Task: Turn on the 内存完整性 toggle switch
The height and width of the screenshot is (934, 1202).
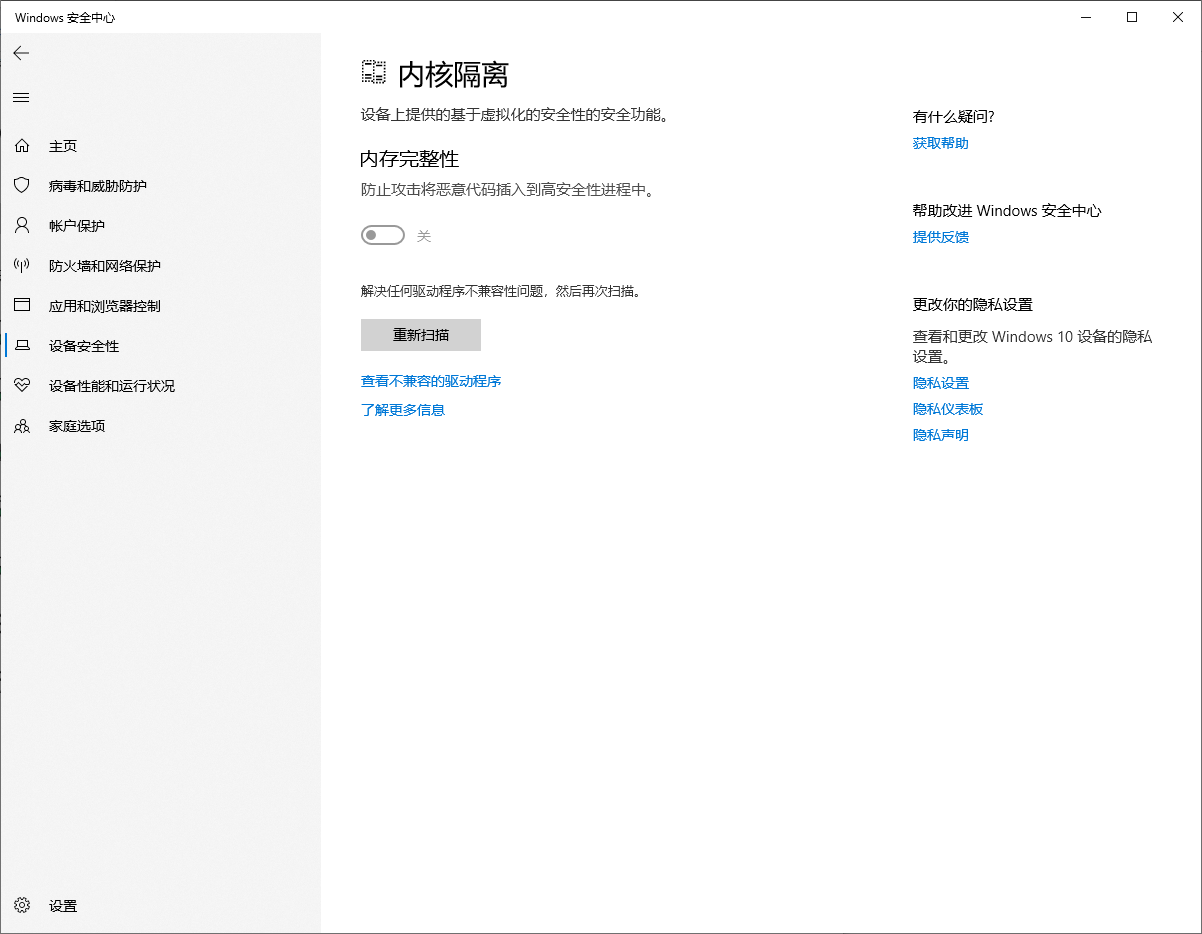Action: pyautogui.click(x=383, y=236)
